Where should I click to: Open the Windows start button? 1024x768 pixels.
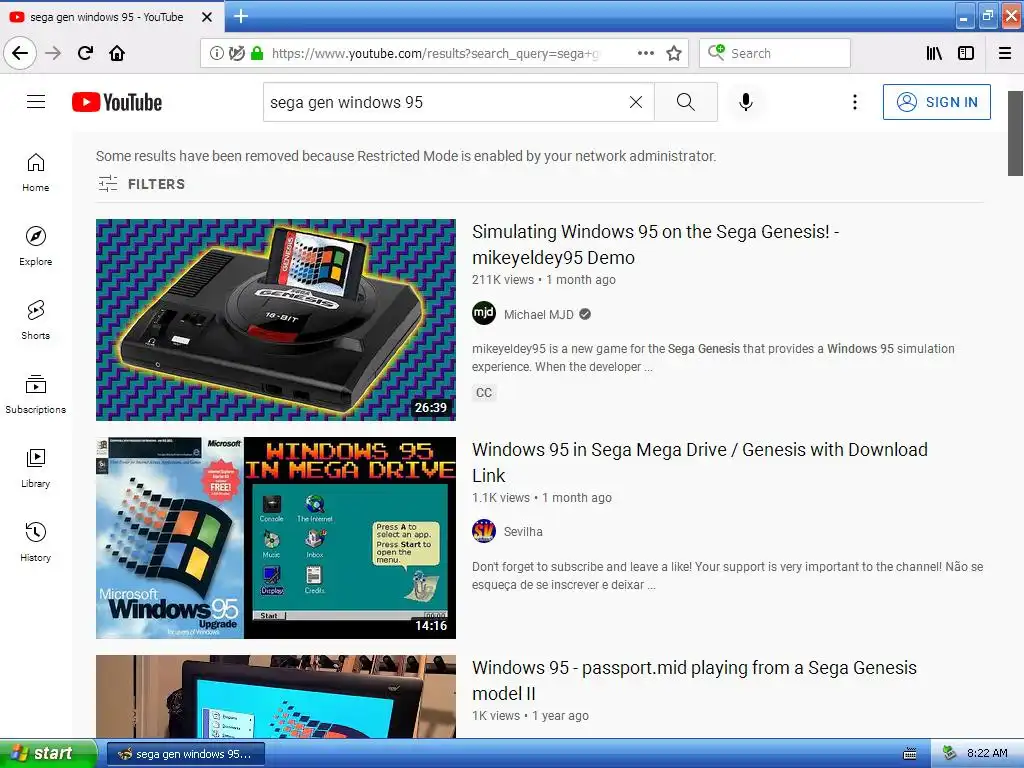(48, 754)
